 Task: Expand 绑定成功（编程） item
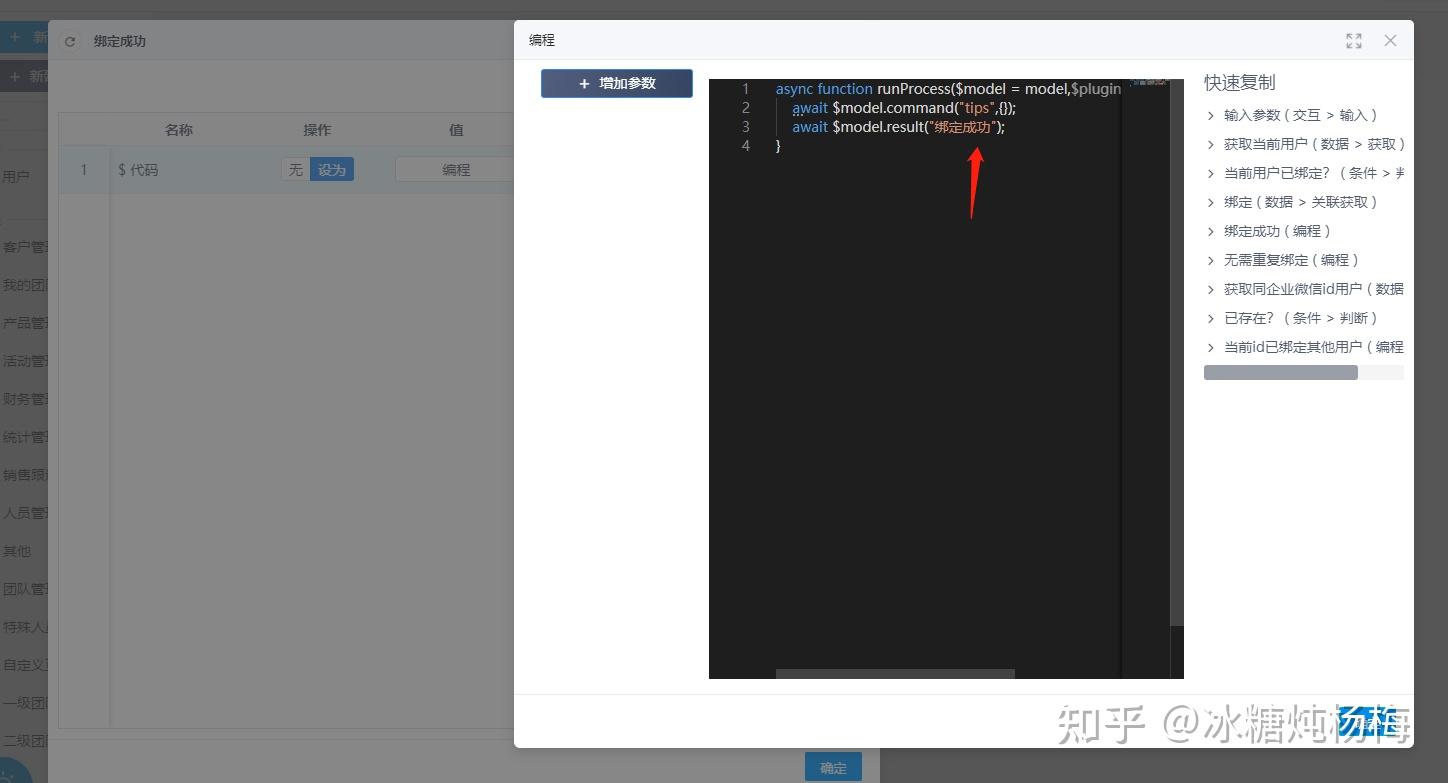[x=1211, y=232]
